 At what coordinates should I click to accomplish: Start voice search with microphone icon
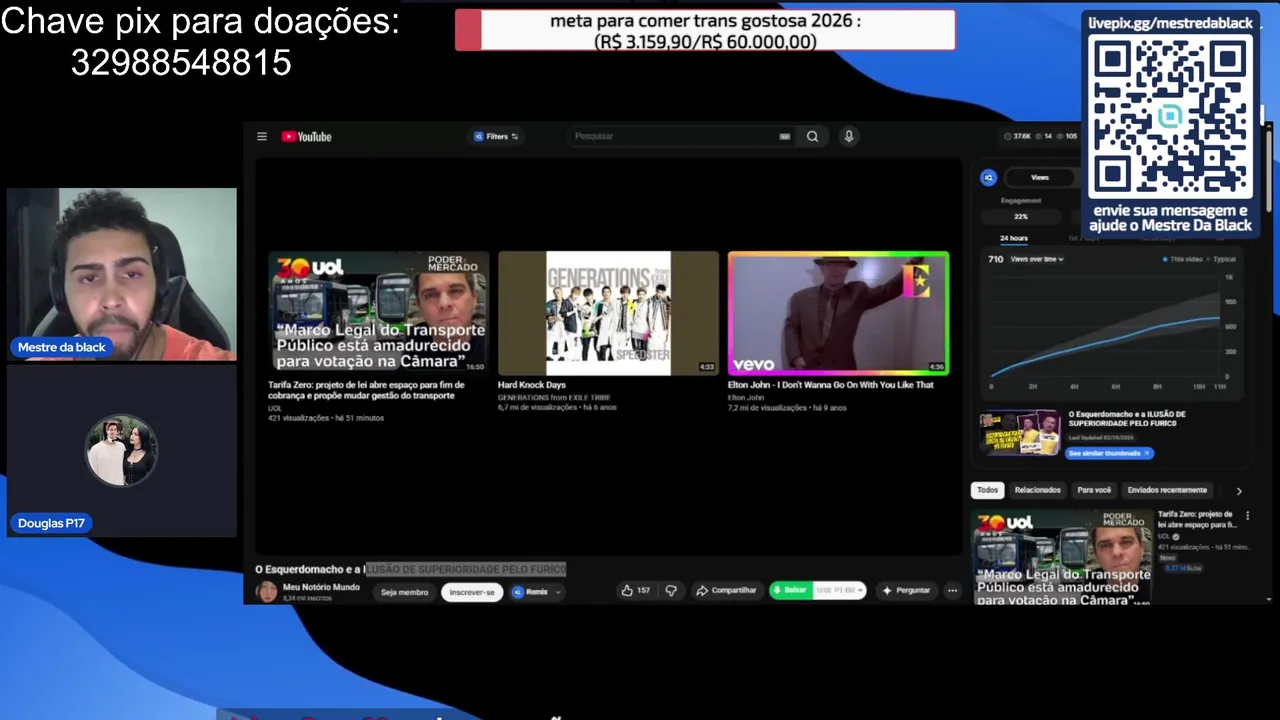pyautogui.click(x=849, y=137)
